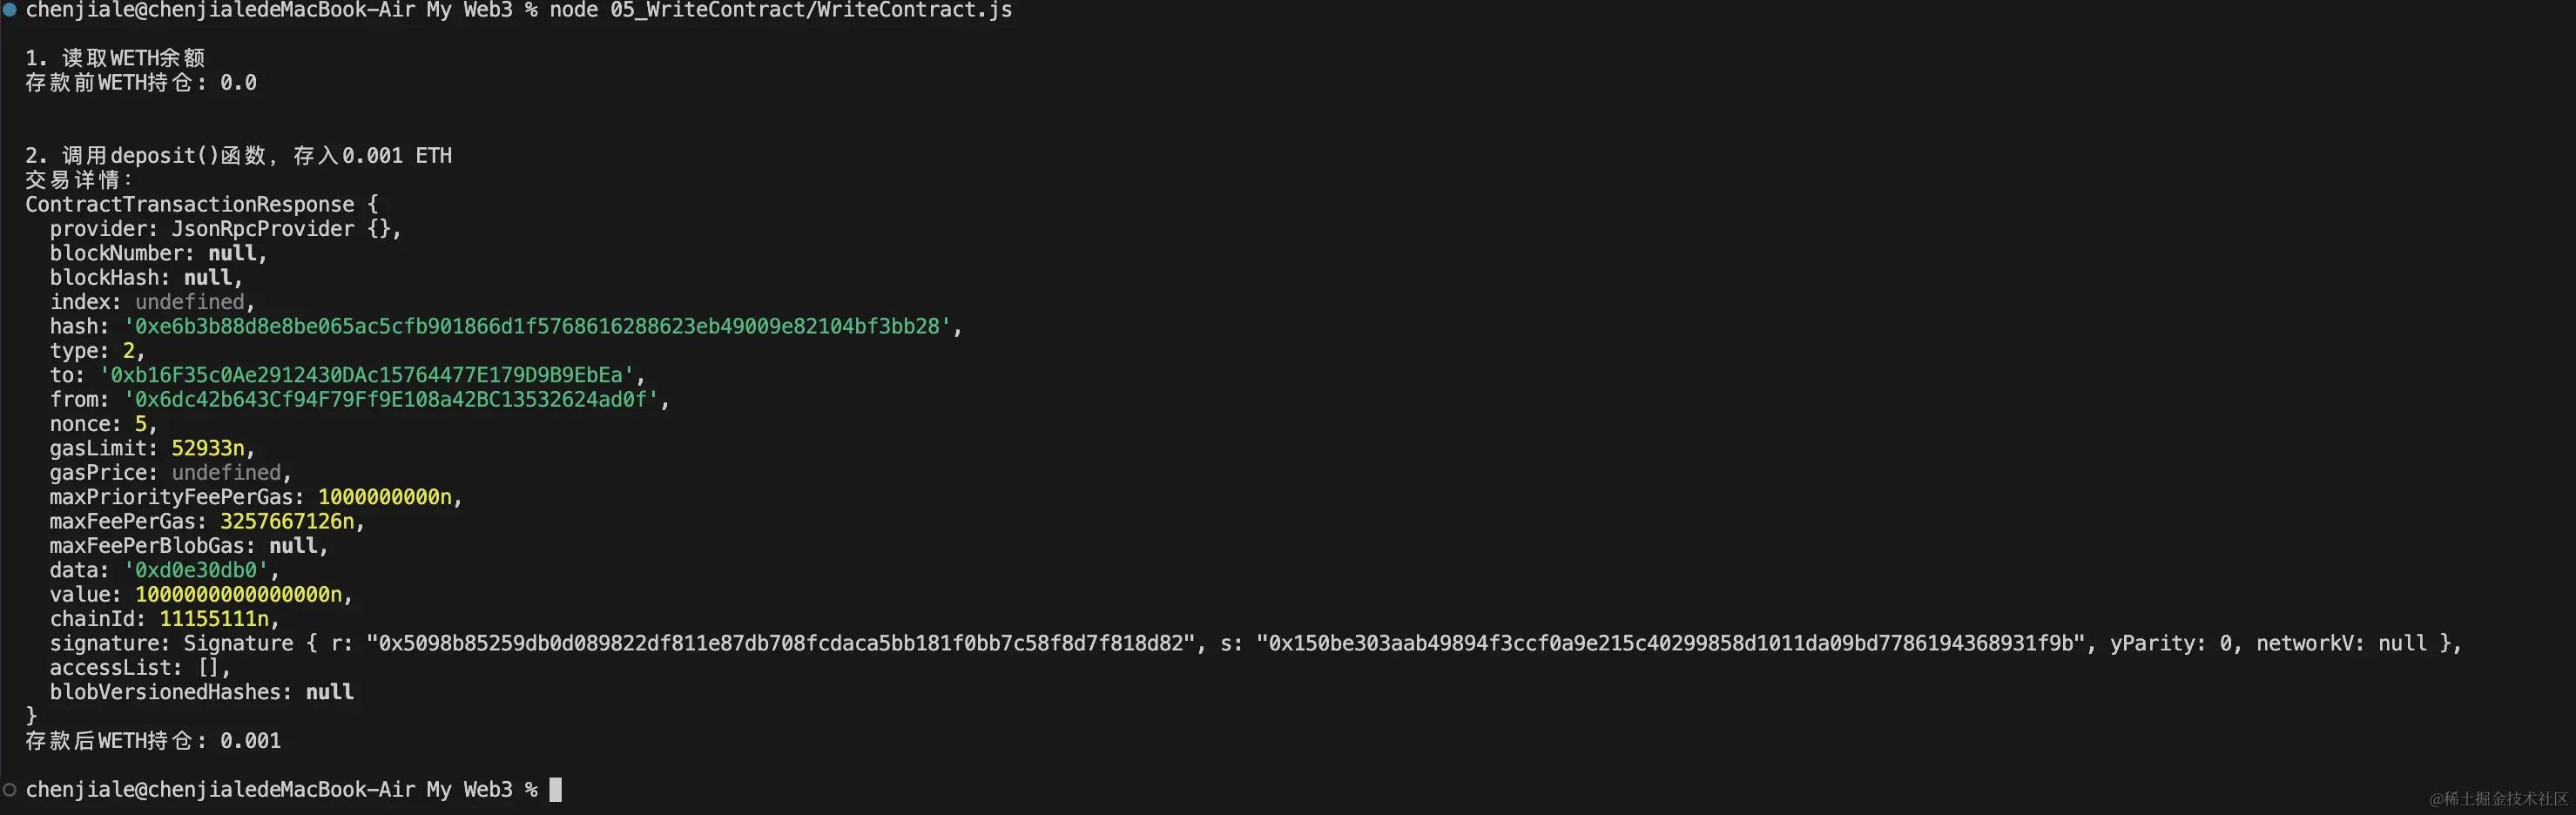Image resolution: width=2576 pixels, height=815 pixels.
Task: Select the transaction hash string
Action: [537, 327]
